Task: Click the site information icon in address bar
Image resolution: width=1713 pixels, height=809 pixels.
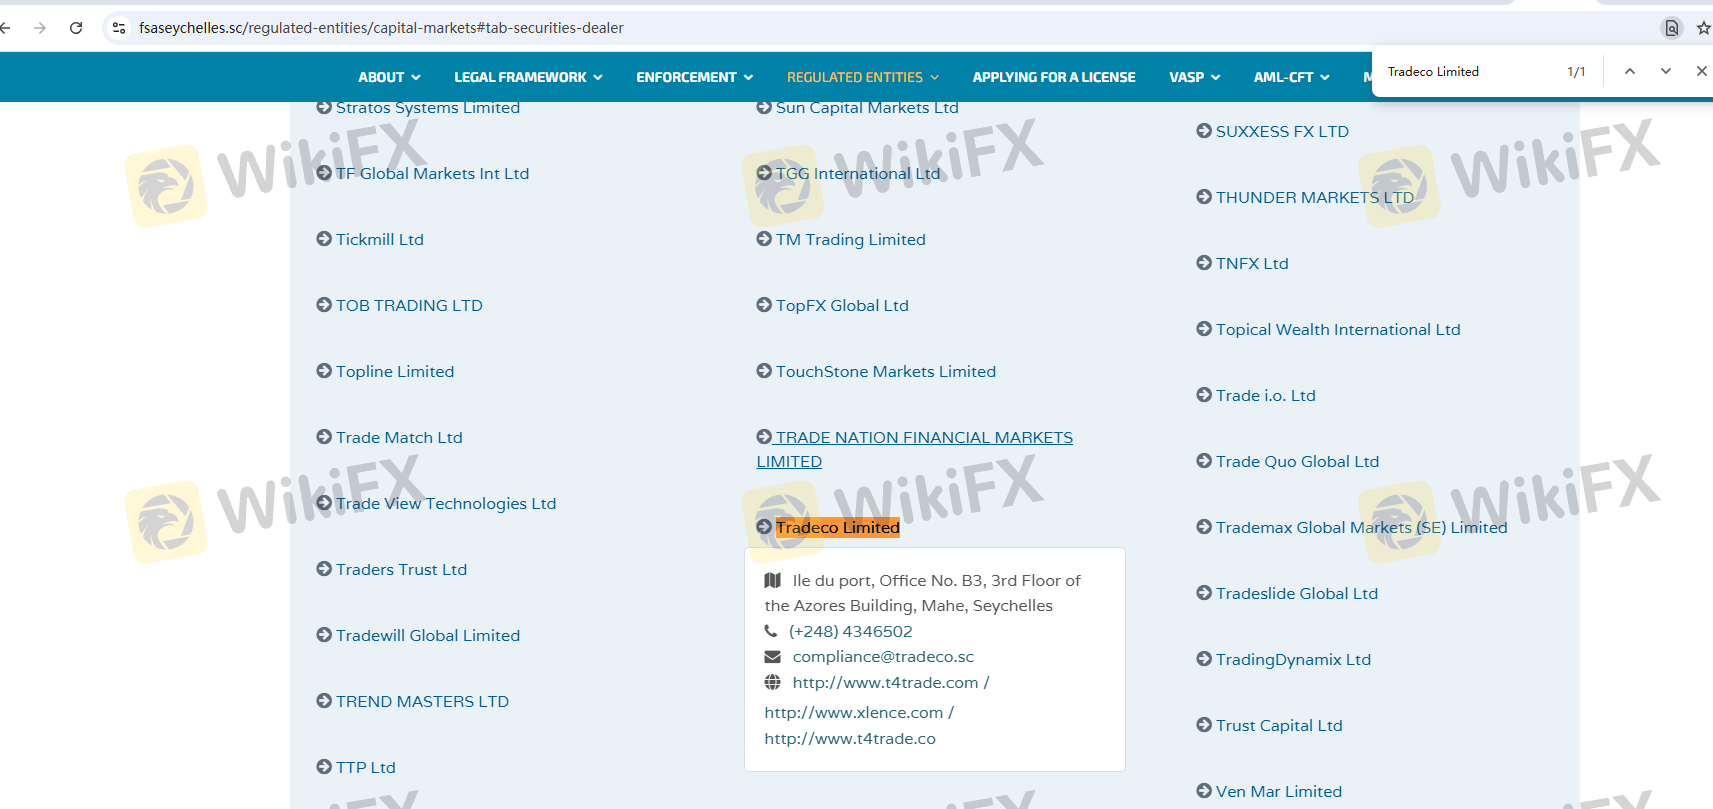Action: click(119, 28)
